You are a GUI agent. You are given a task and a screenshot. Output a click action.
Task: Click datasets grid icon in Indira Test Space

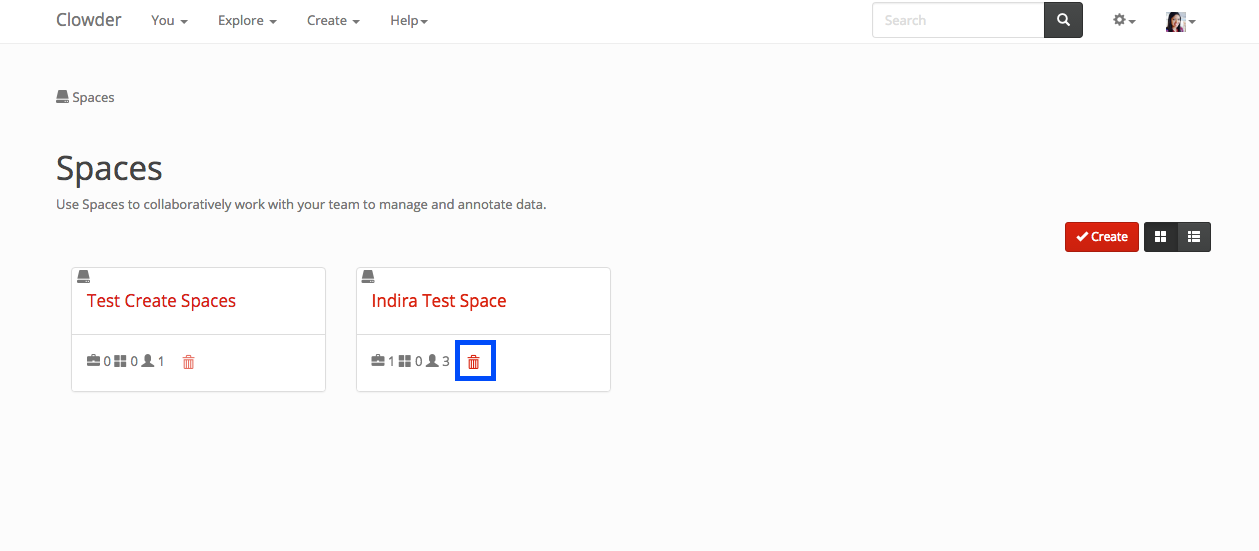(x=405, y=361)
